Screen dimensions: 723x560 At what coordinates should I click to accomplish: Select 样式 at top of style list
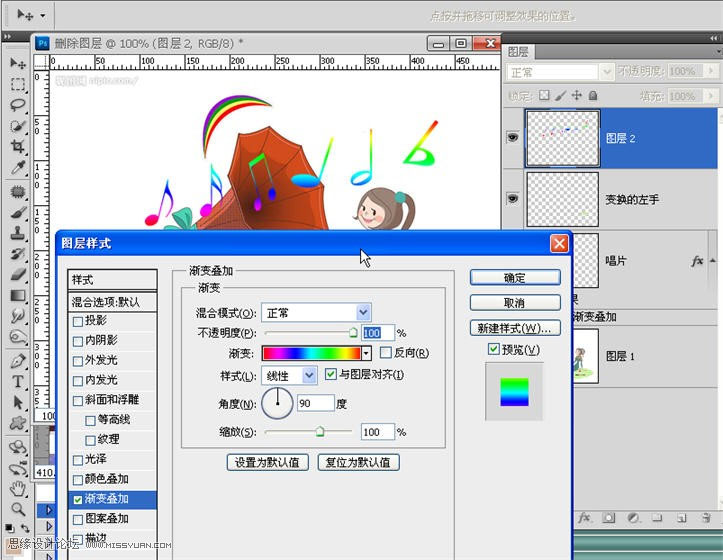113,280
